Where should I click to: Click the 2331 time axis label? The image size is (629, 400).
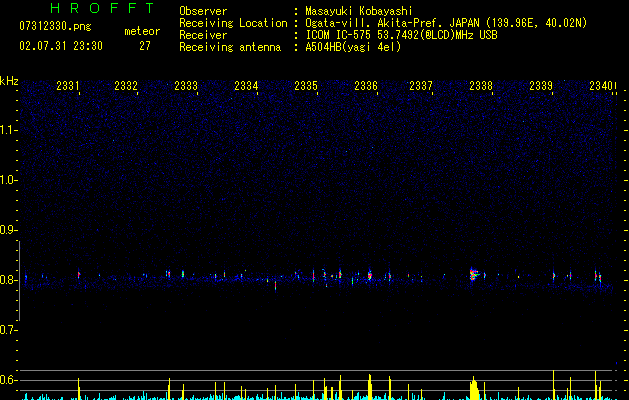click(x=67, y=86)
